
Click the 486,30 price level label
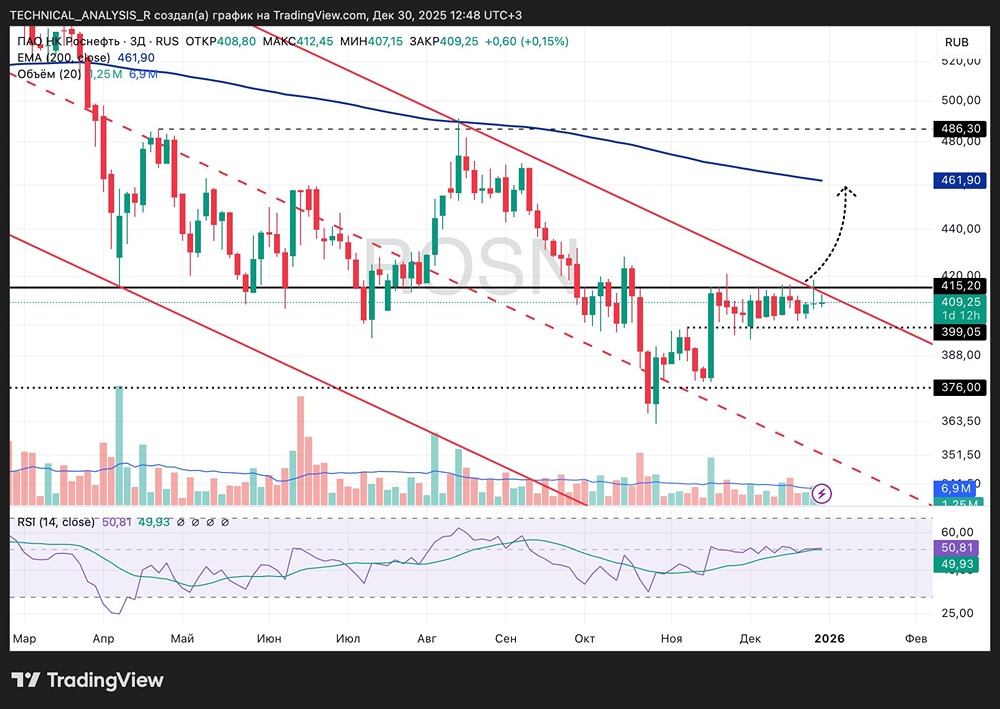[x=960, y=129]
